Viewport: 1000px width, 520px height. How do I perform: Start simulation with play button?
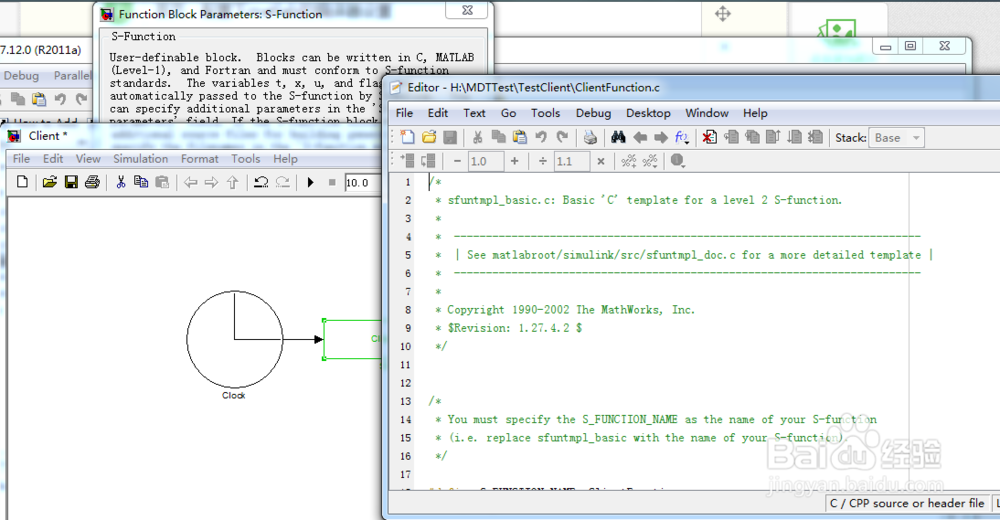coord(311,182)
